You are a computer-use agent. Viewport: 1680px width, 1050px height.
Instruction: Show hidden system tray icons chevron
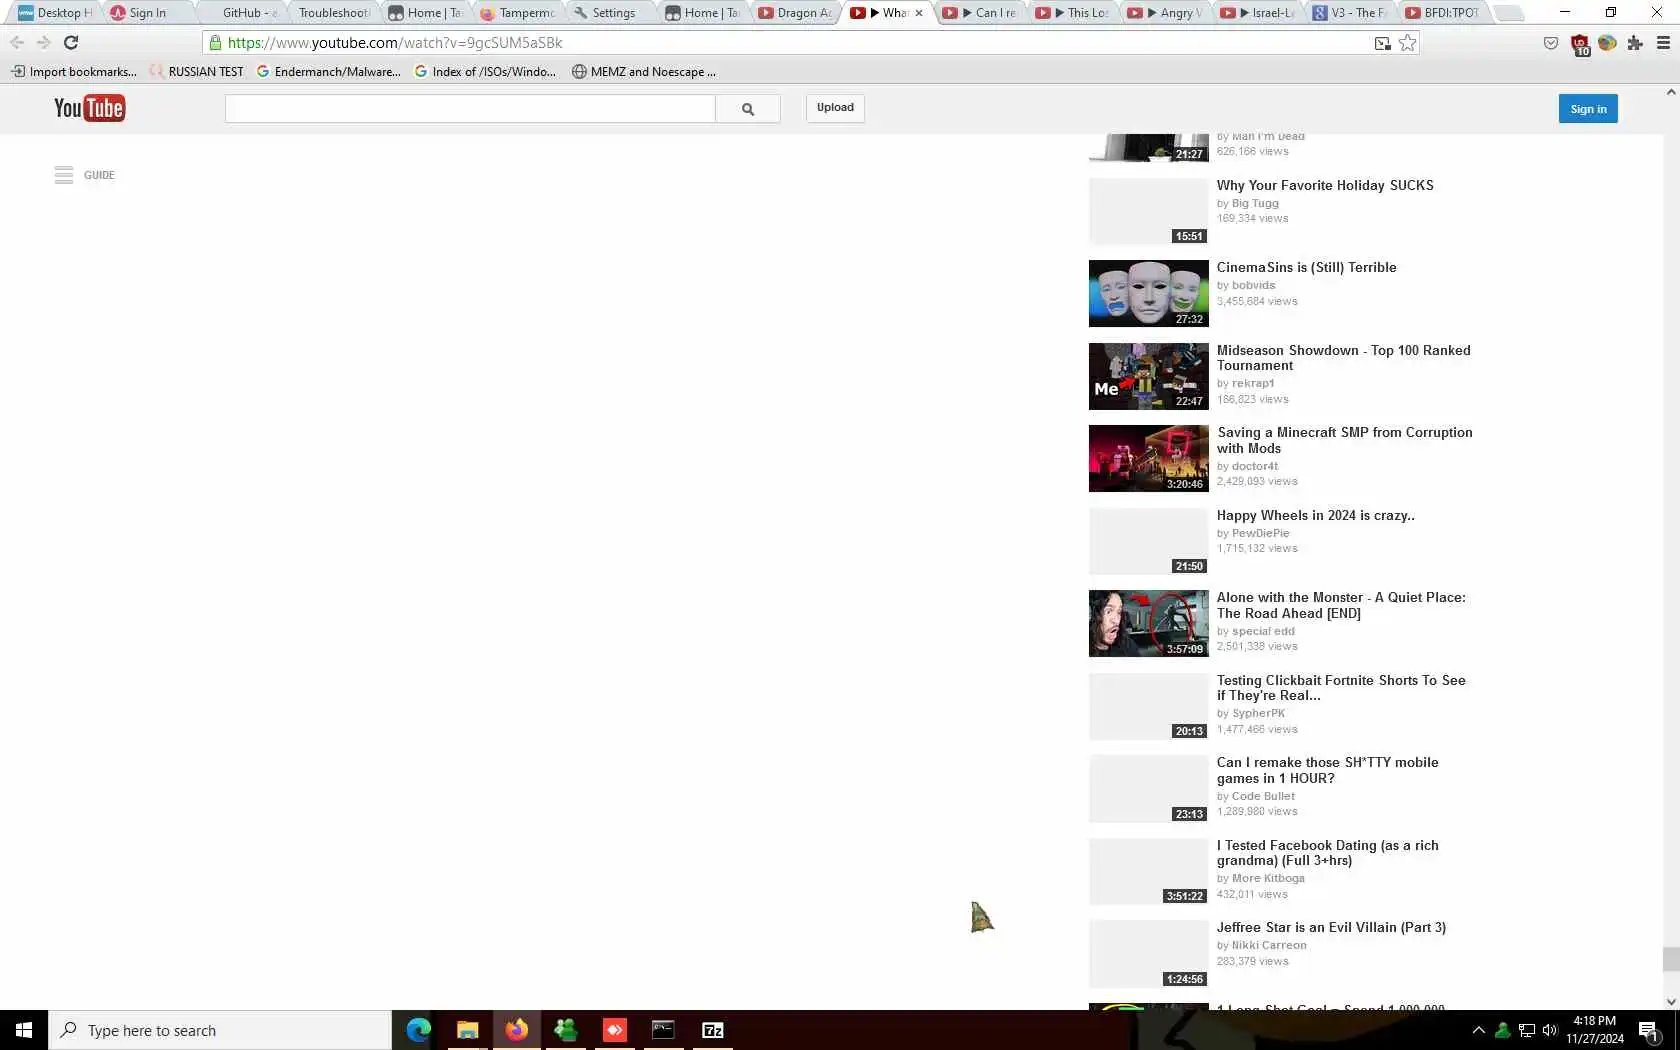click(1478, 1030)
